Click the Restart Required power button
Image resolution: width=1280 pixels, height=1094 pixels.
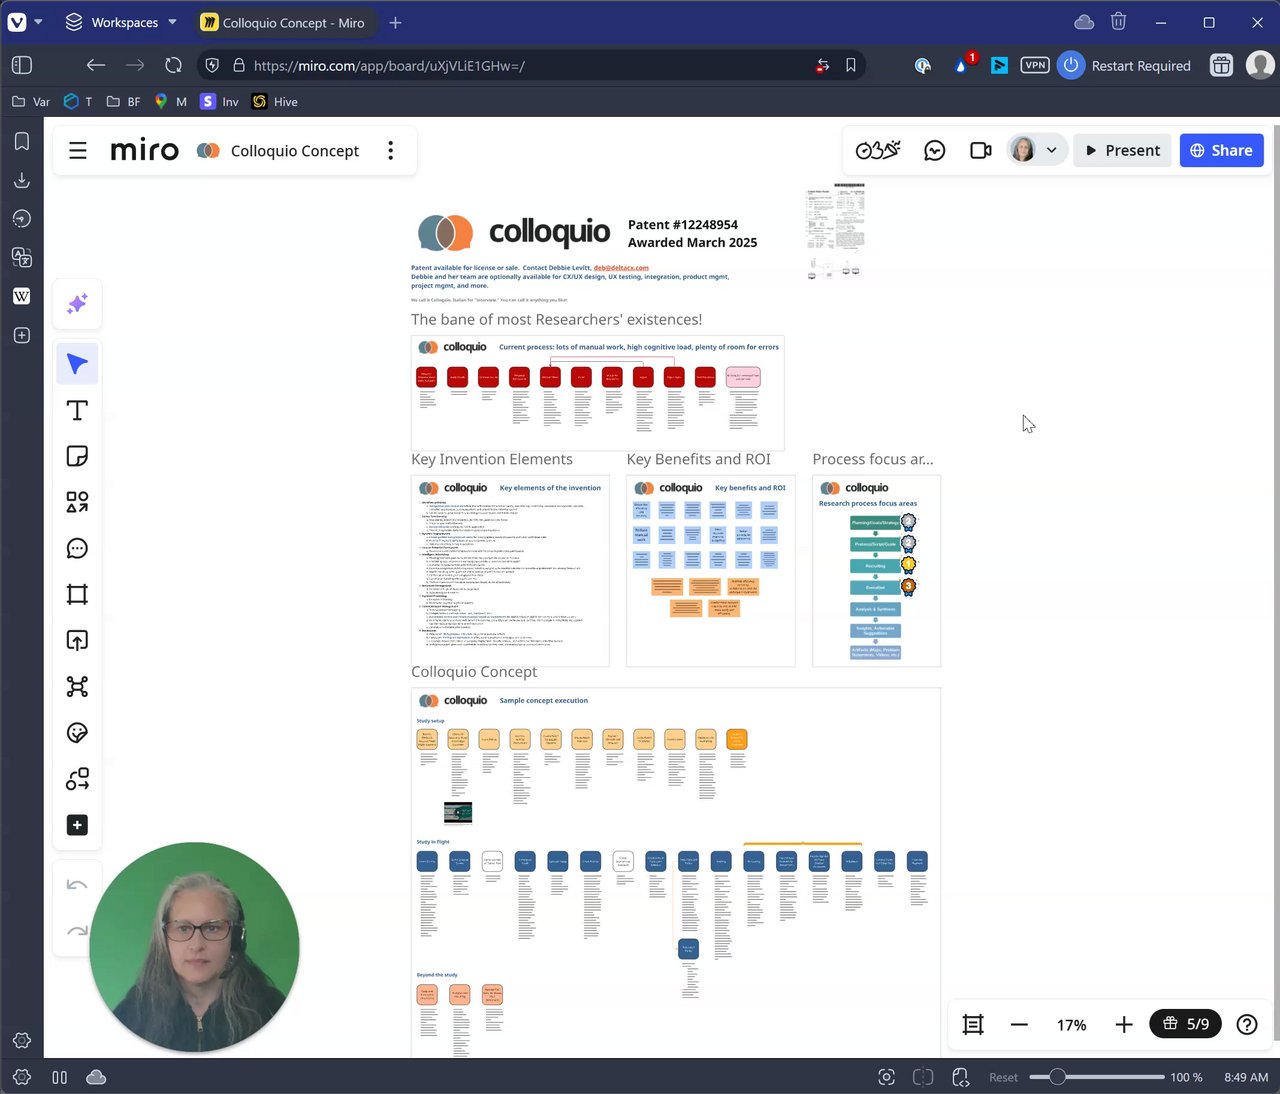pyautogui.click(x=1071, y=65)
